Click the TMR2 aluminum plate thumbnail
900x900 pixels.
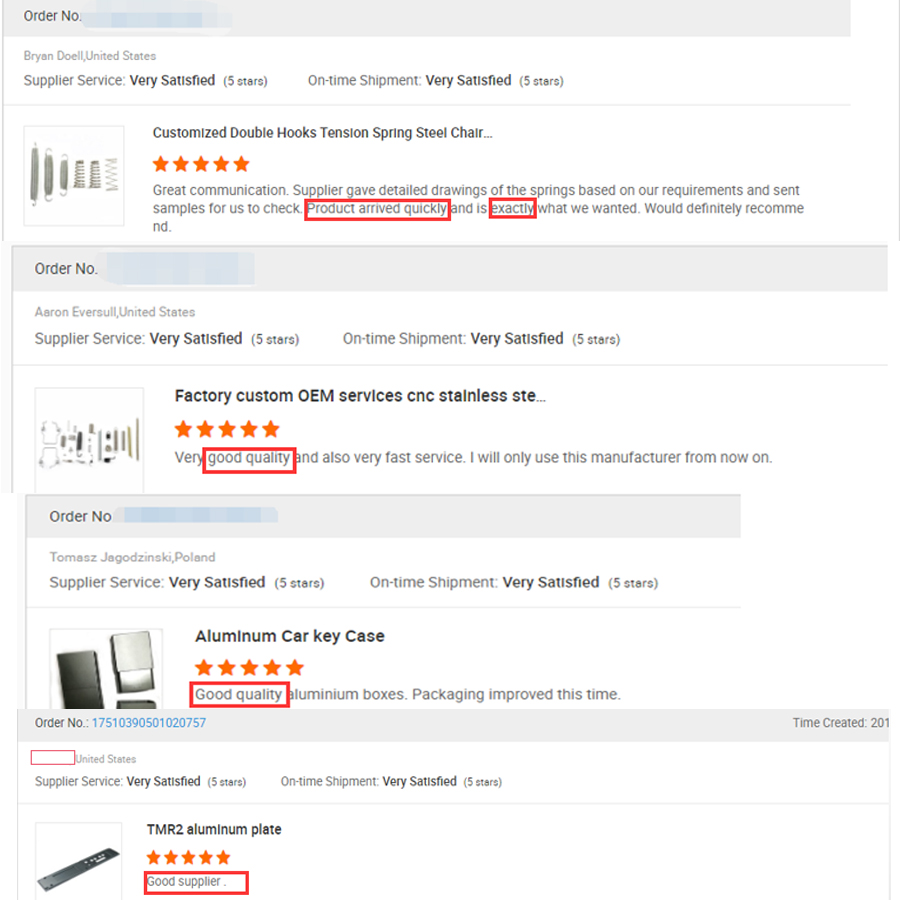[x=79, y=861]
